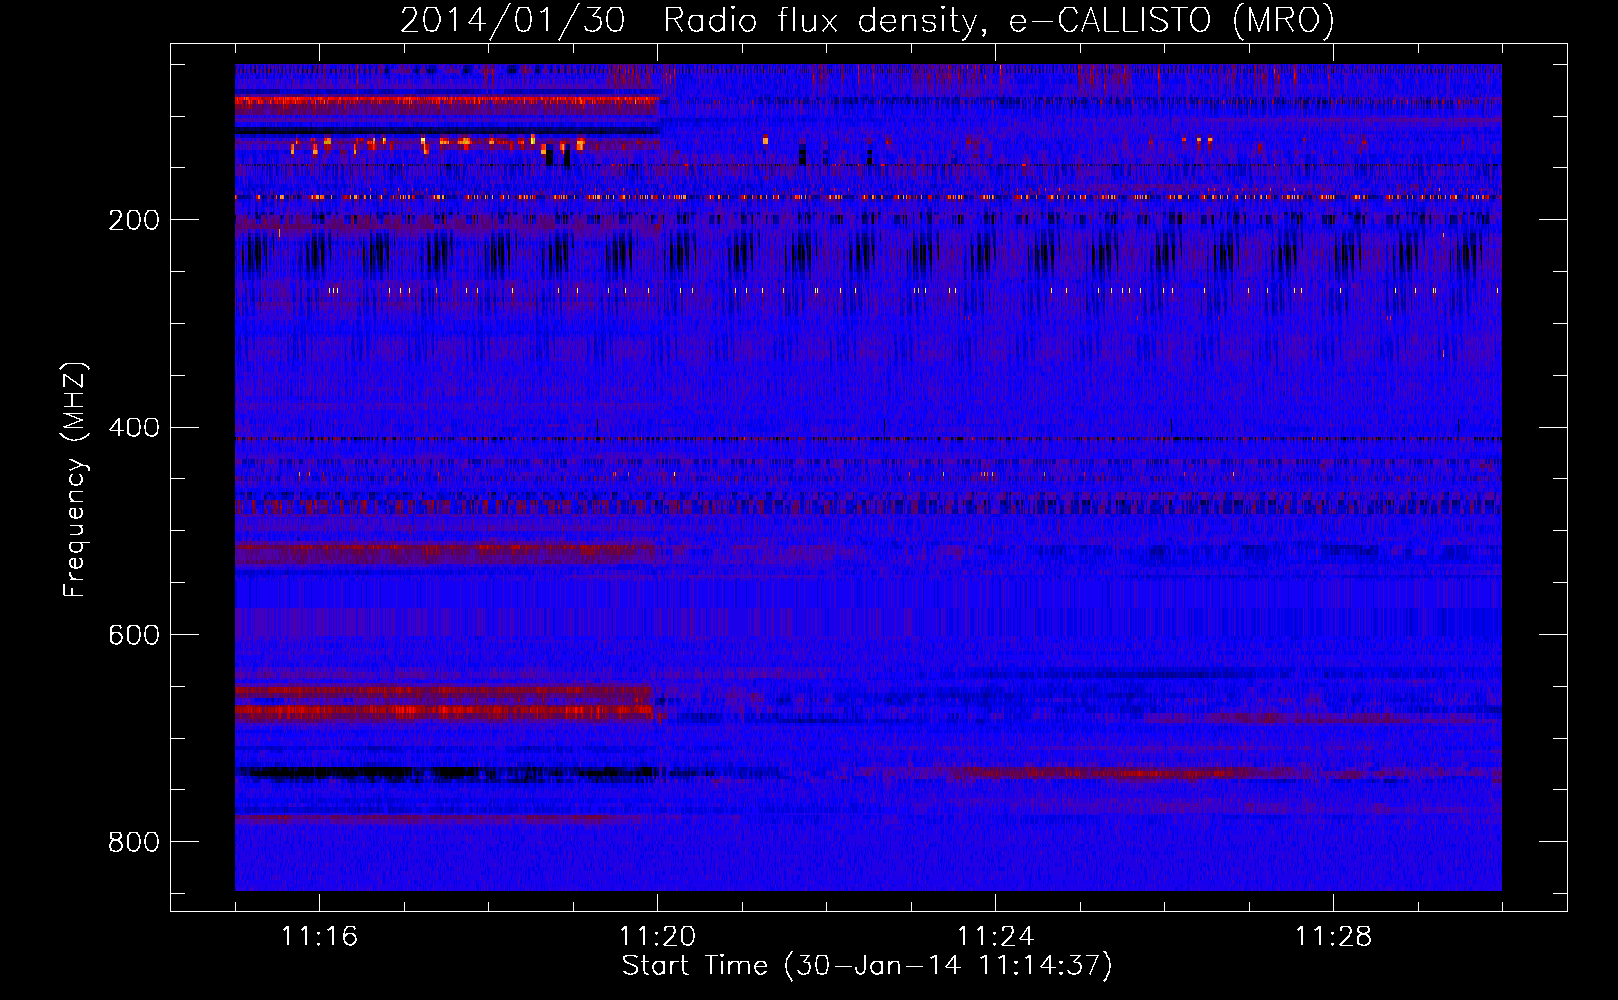Click the 200 frequency tick label
This screenshot has height=1000, width=1618.
click(x=134, y=220)
